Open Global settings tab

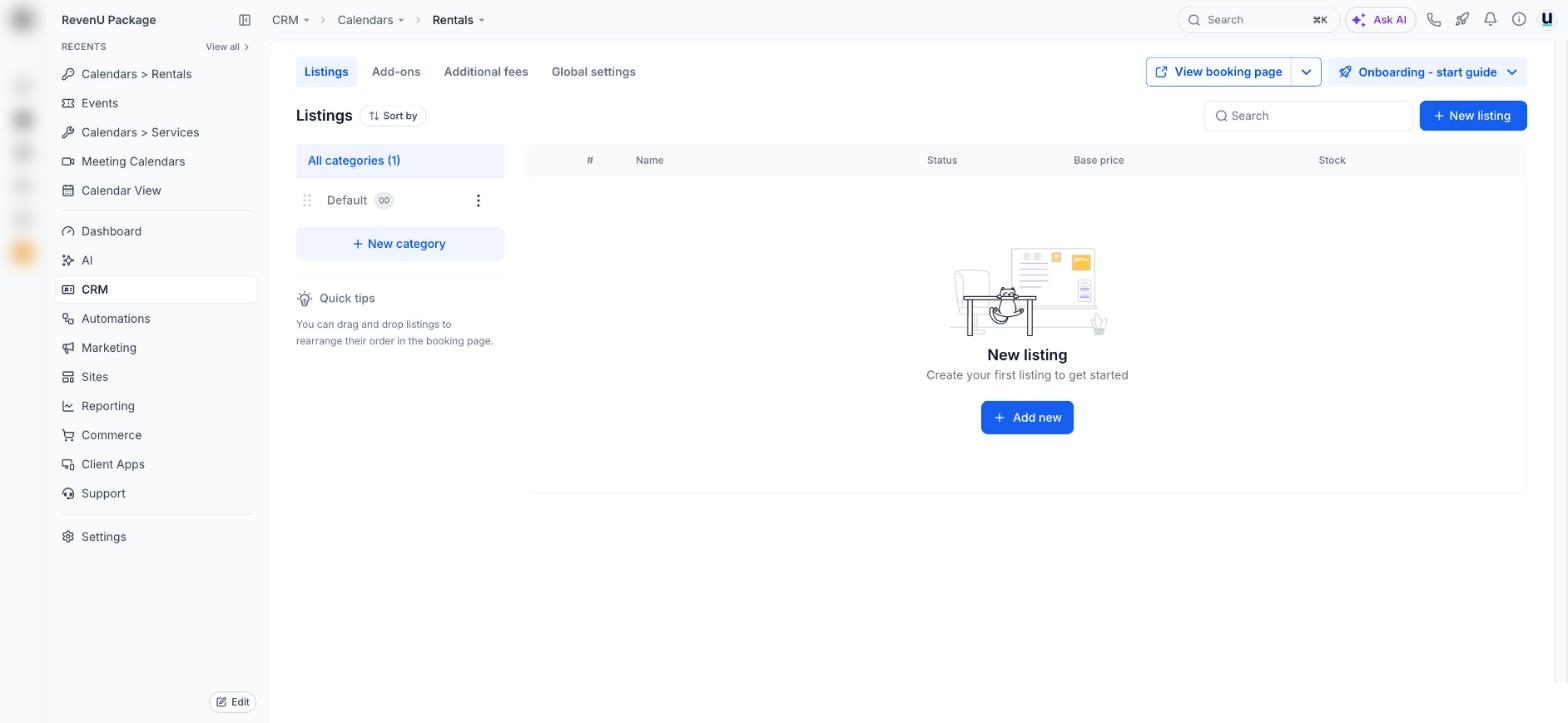click(x=593, y=72)
